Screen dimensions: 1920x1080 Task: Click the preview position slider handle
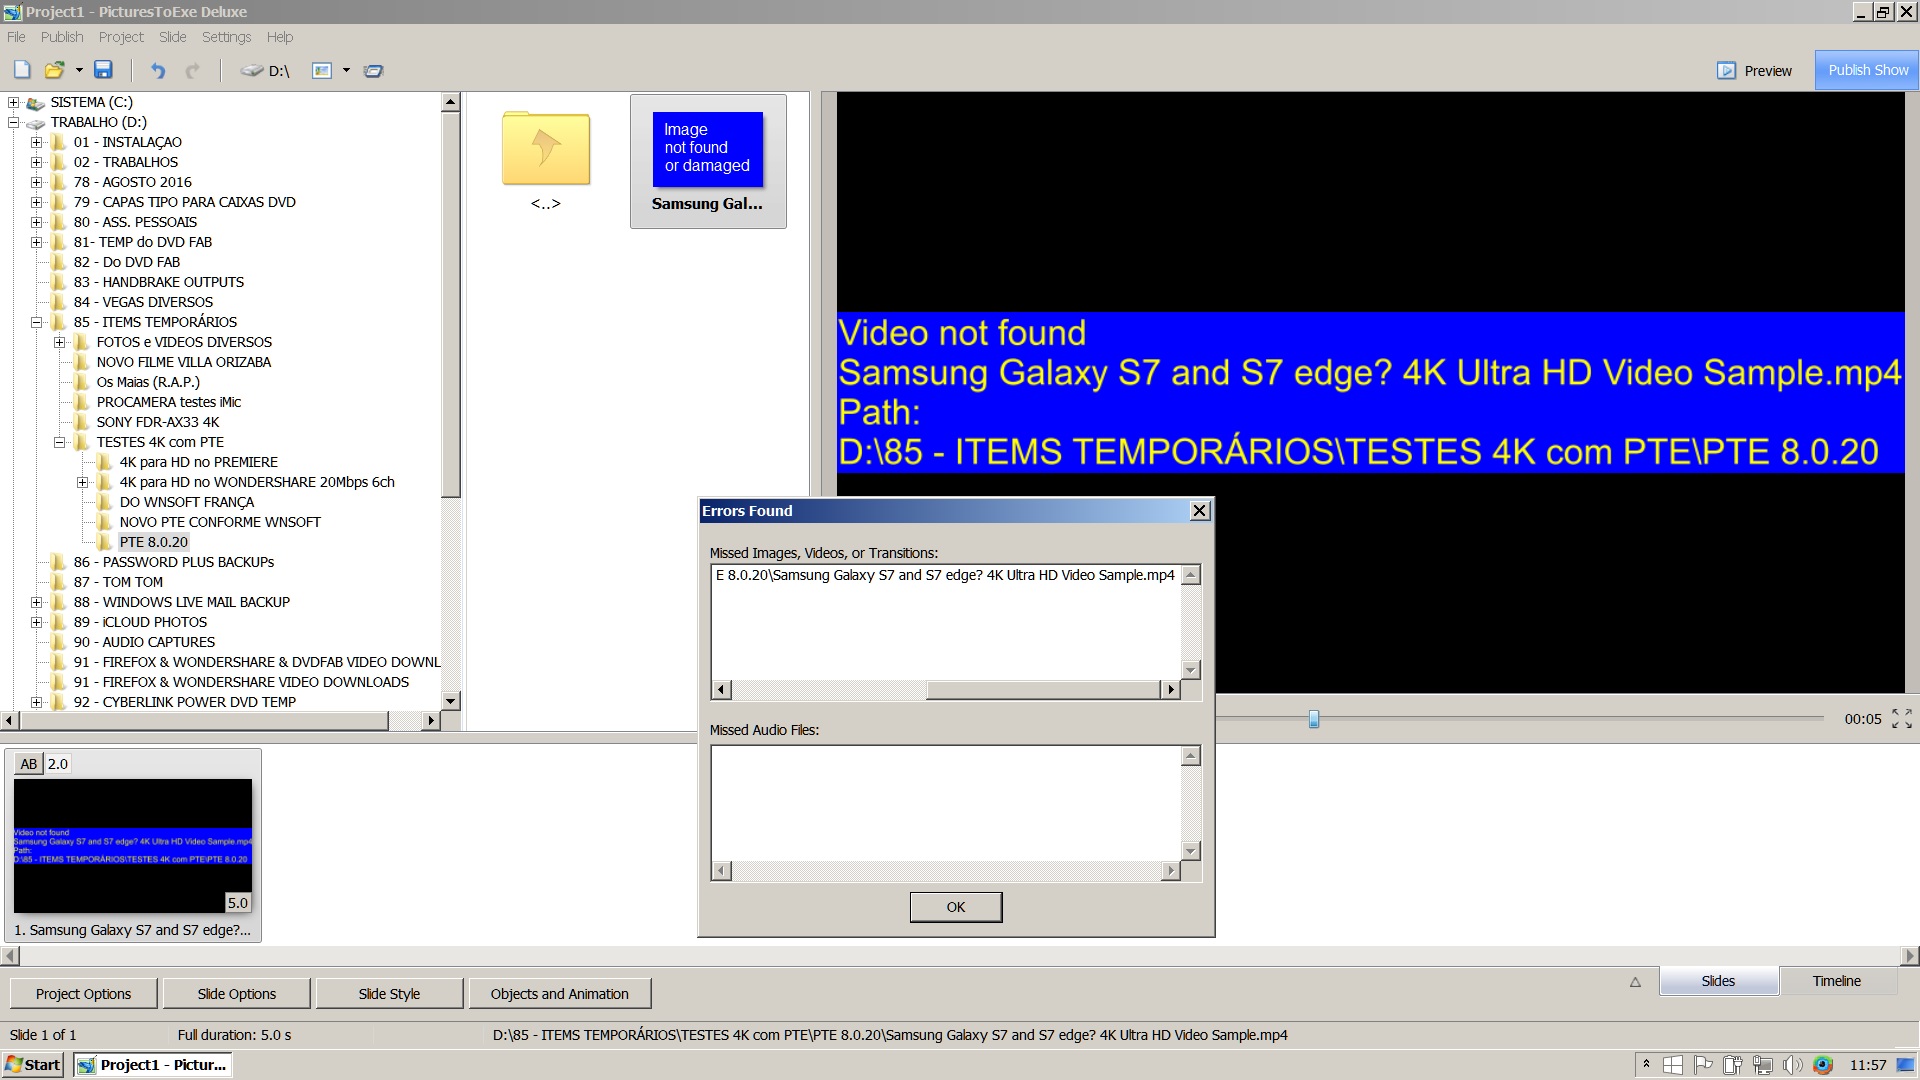(1314, 719)
